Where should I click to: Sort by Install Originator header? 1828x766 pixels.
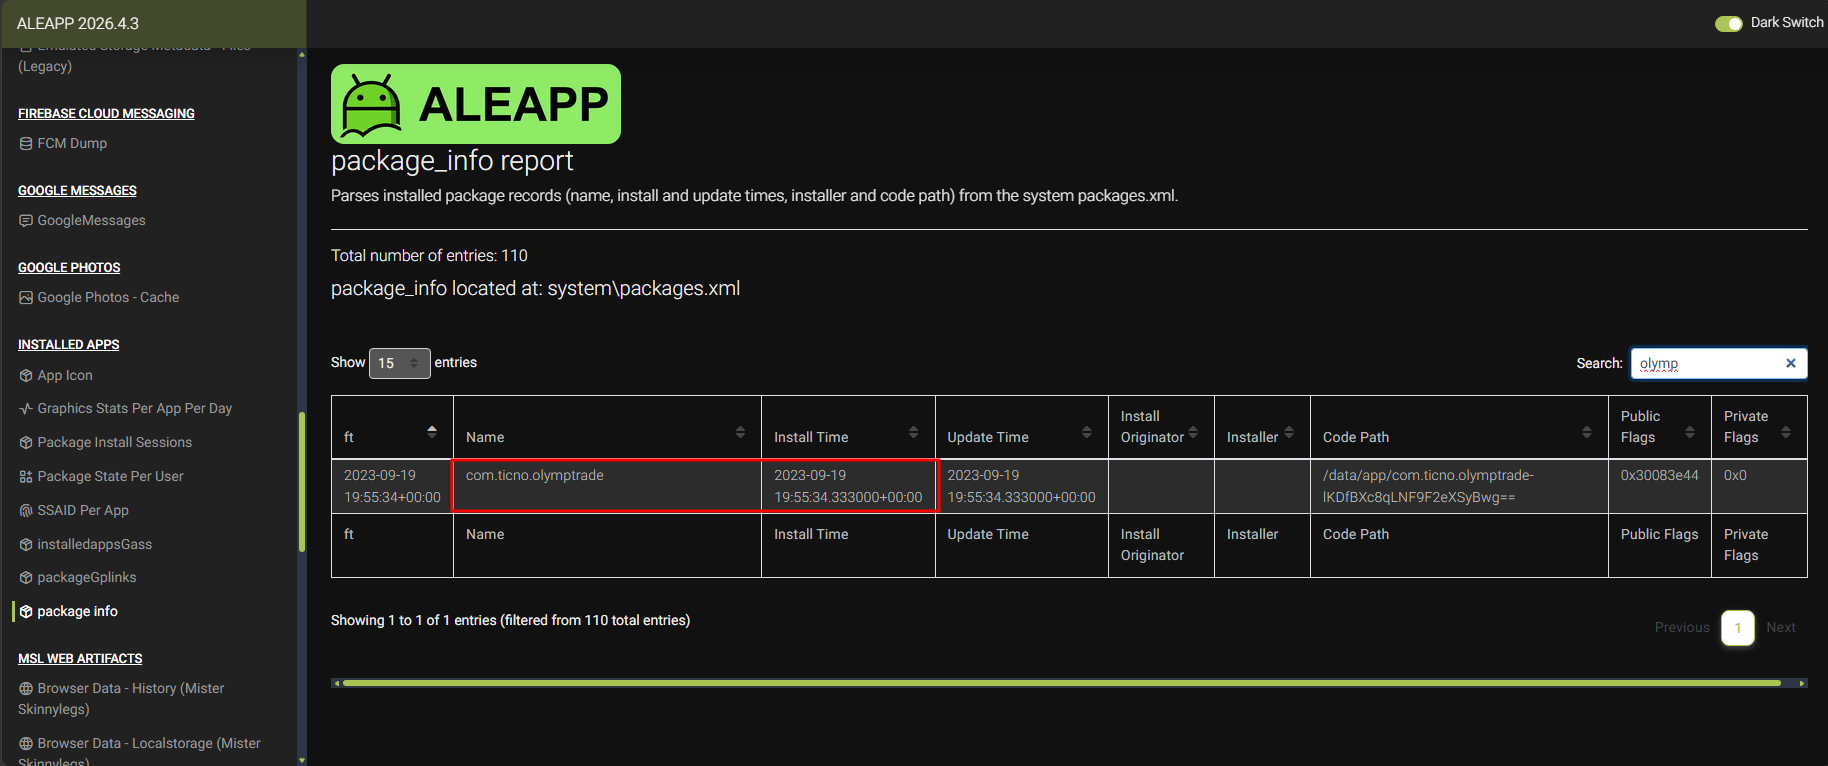coord(1161,427)
